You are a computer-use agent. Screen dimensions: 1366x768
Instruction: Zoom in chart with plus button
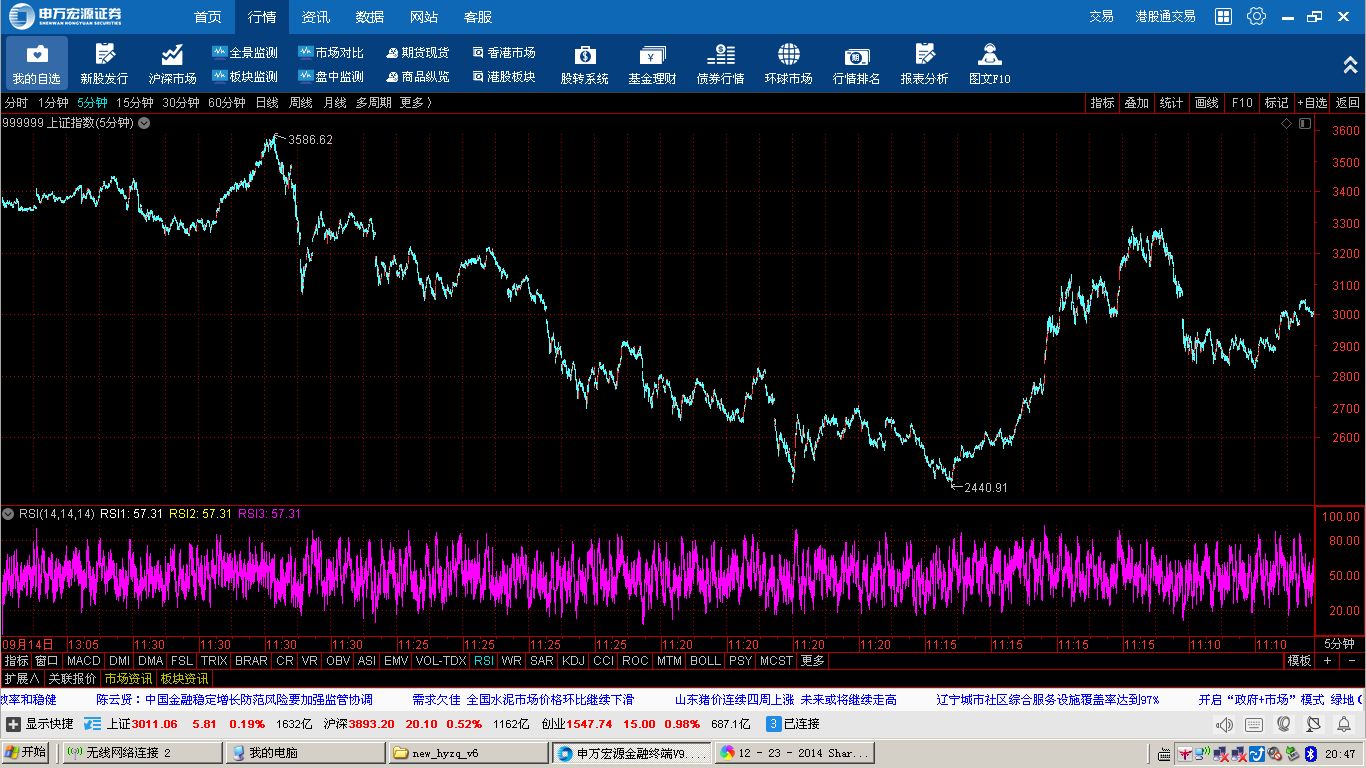pyautogui.click(x=1328, y=661)
